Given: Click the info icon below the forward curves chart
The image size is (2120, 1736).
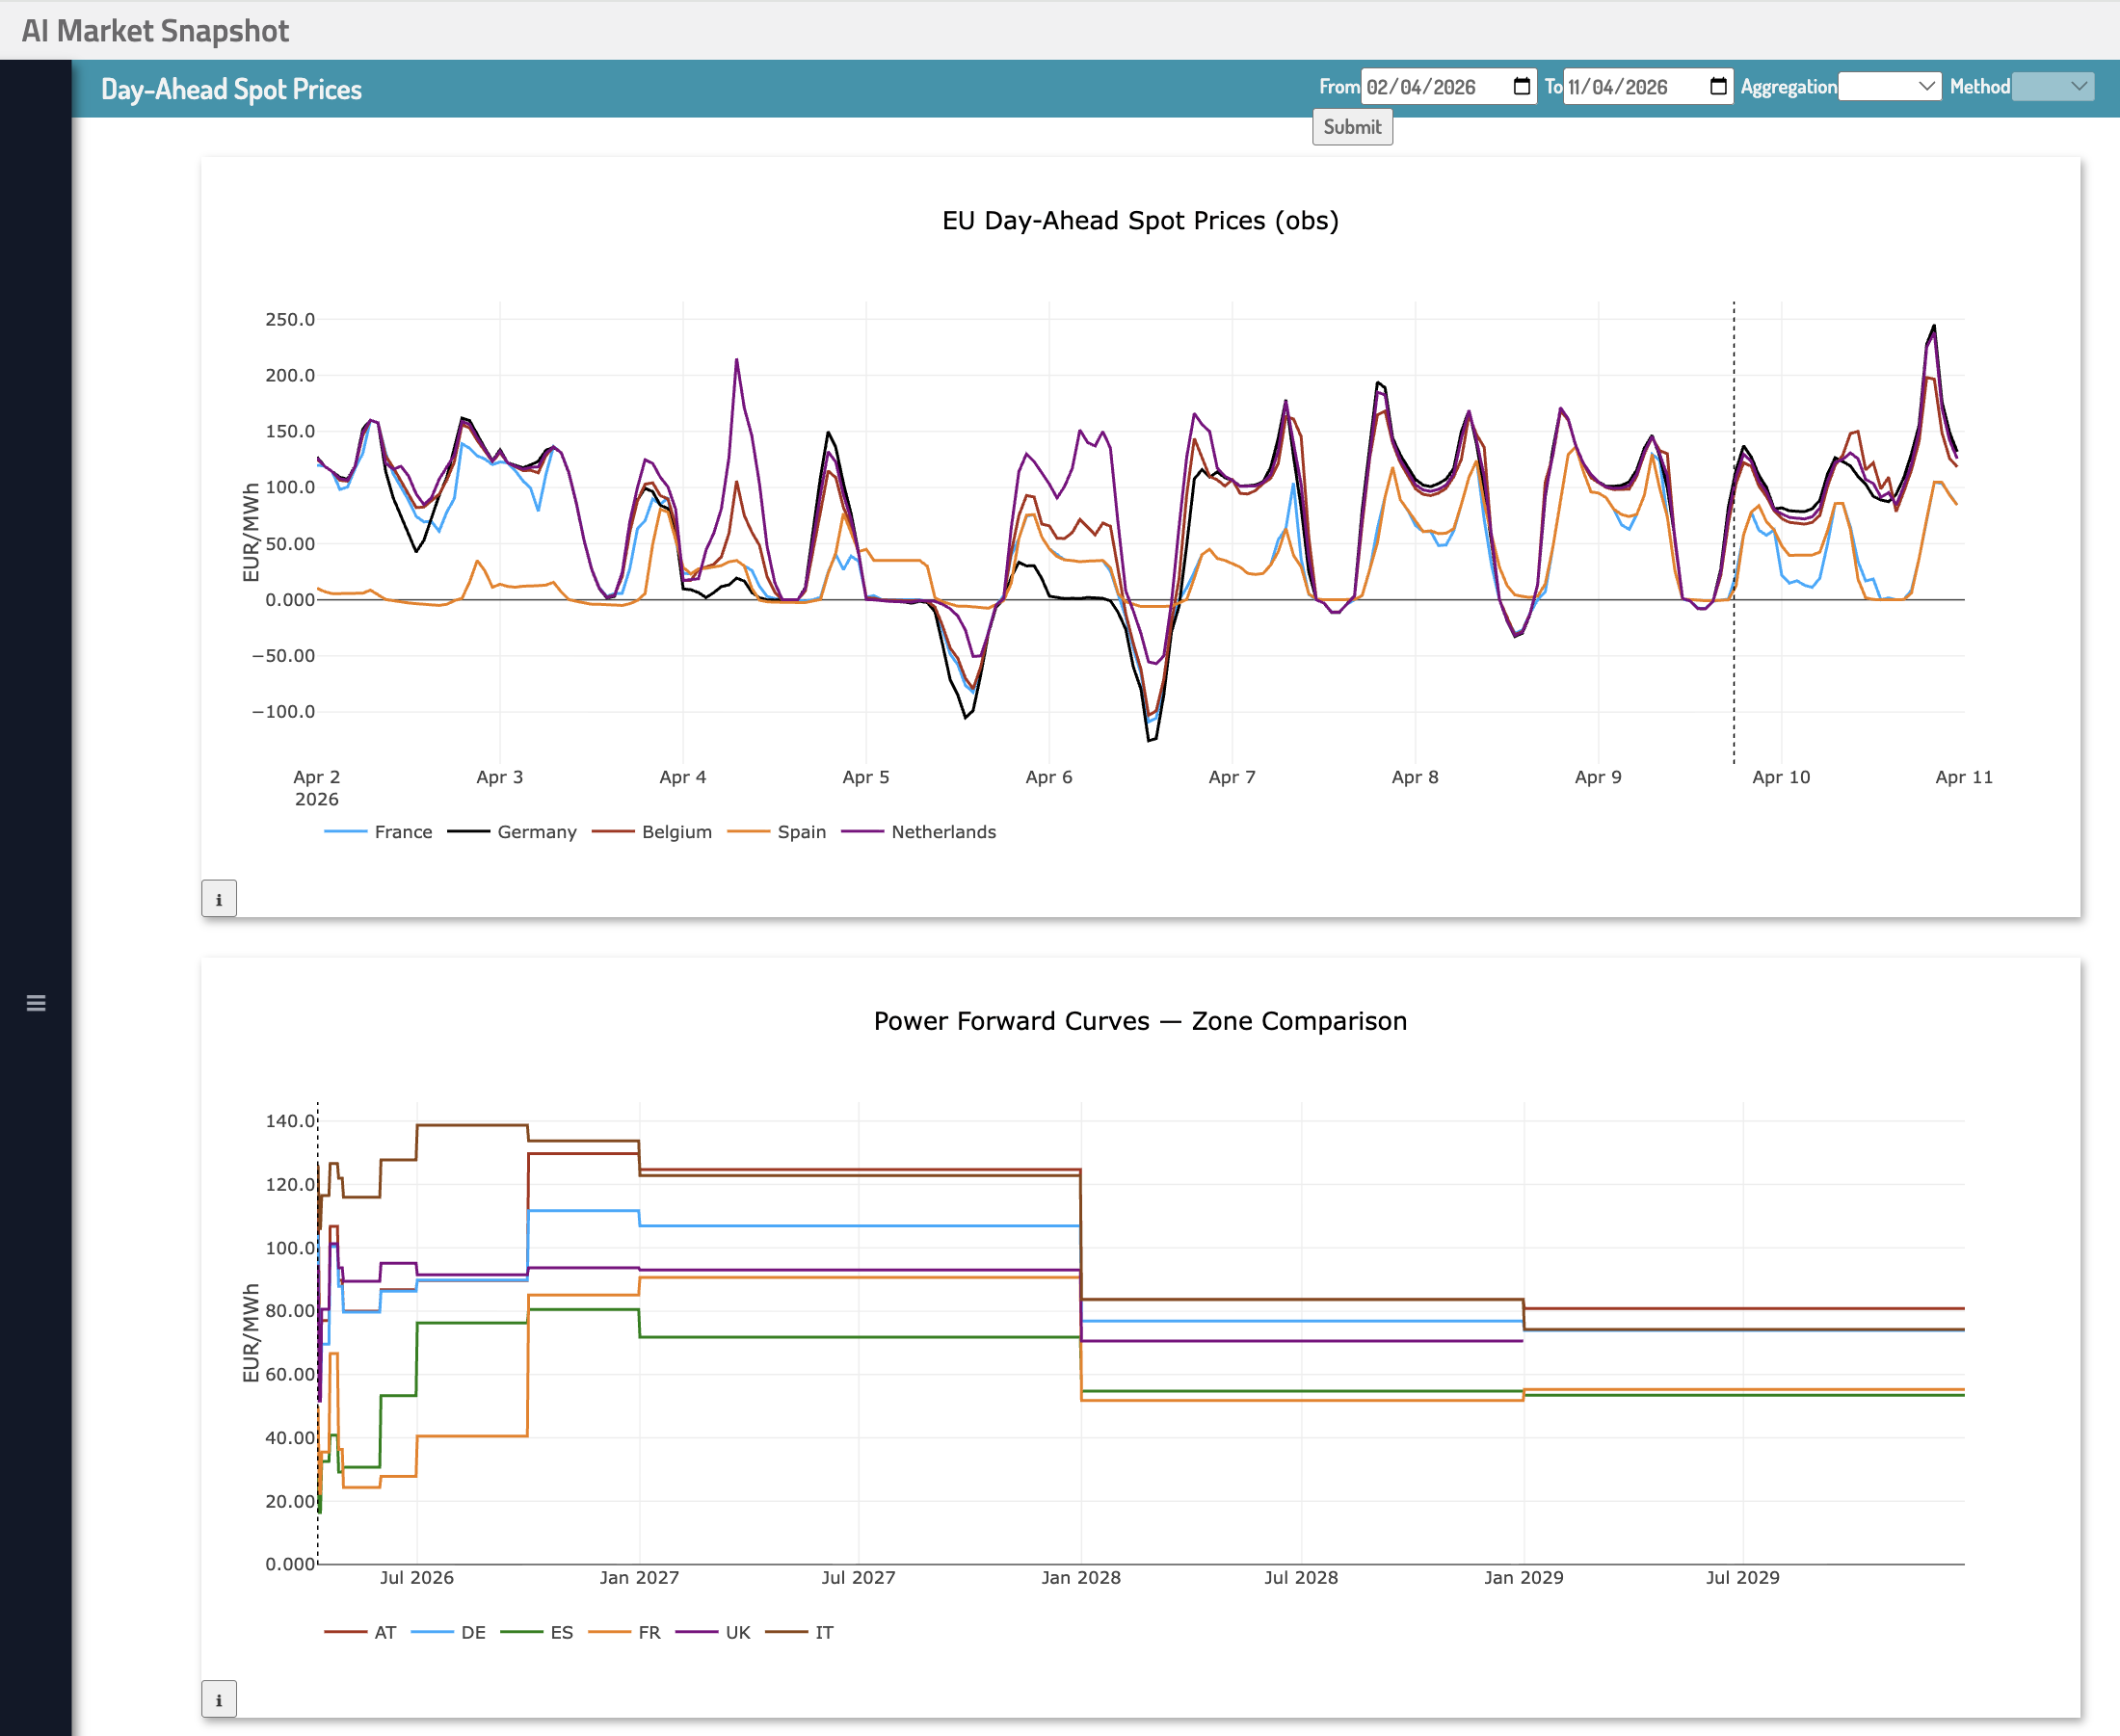Looking at the screenshot, I should [219, 1699].
